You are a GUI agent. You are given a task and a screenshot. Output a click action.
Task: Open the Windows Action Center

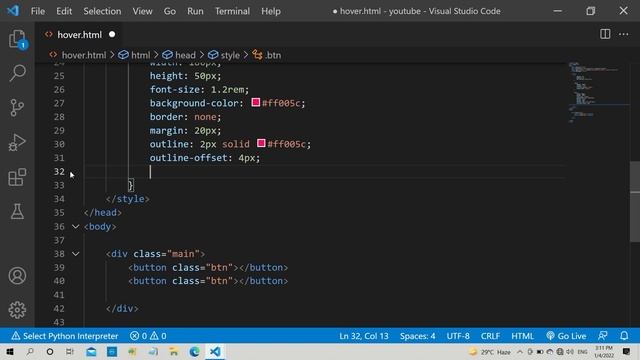pos(626,352)
